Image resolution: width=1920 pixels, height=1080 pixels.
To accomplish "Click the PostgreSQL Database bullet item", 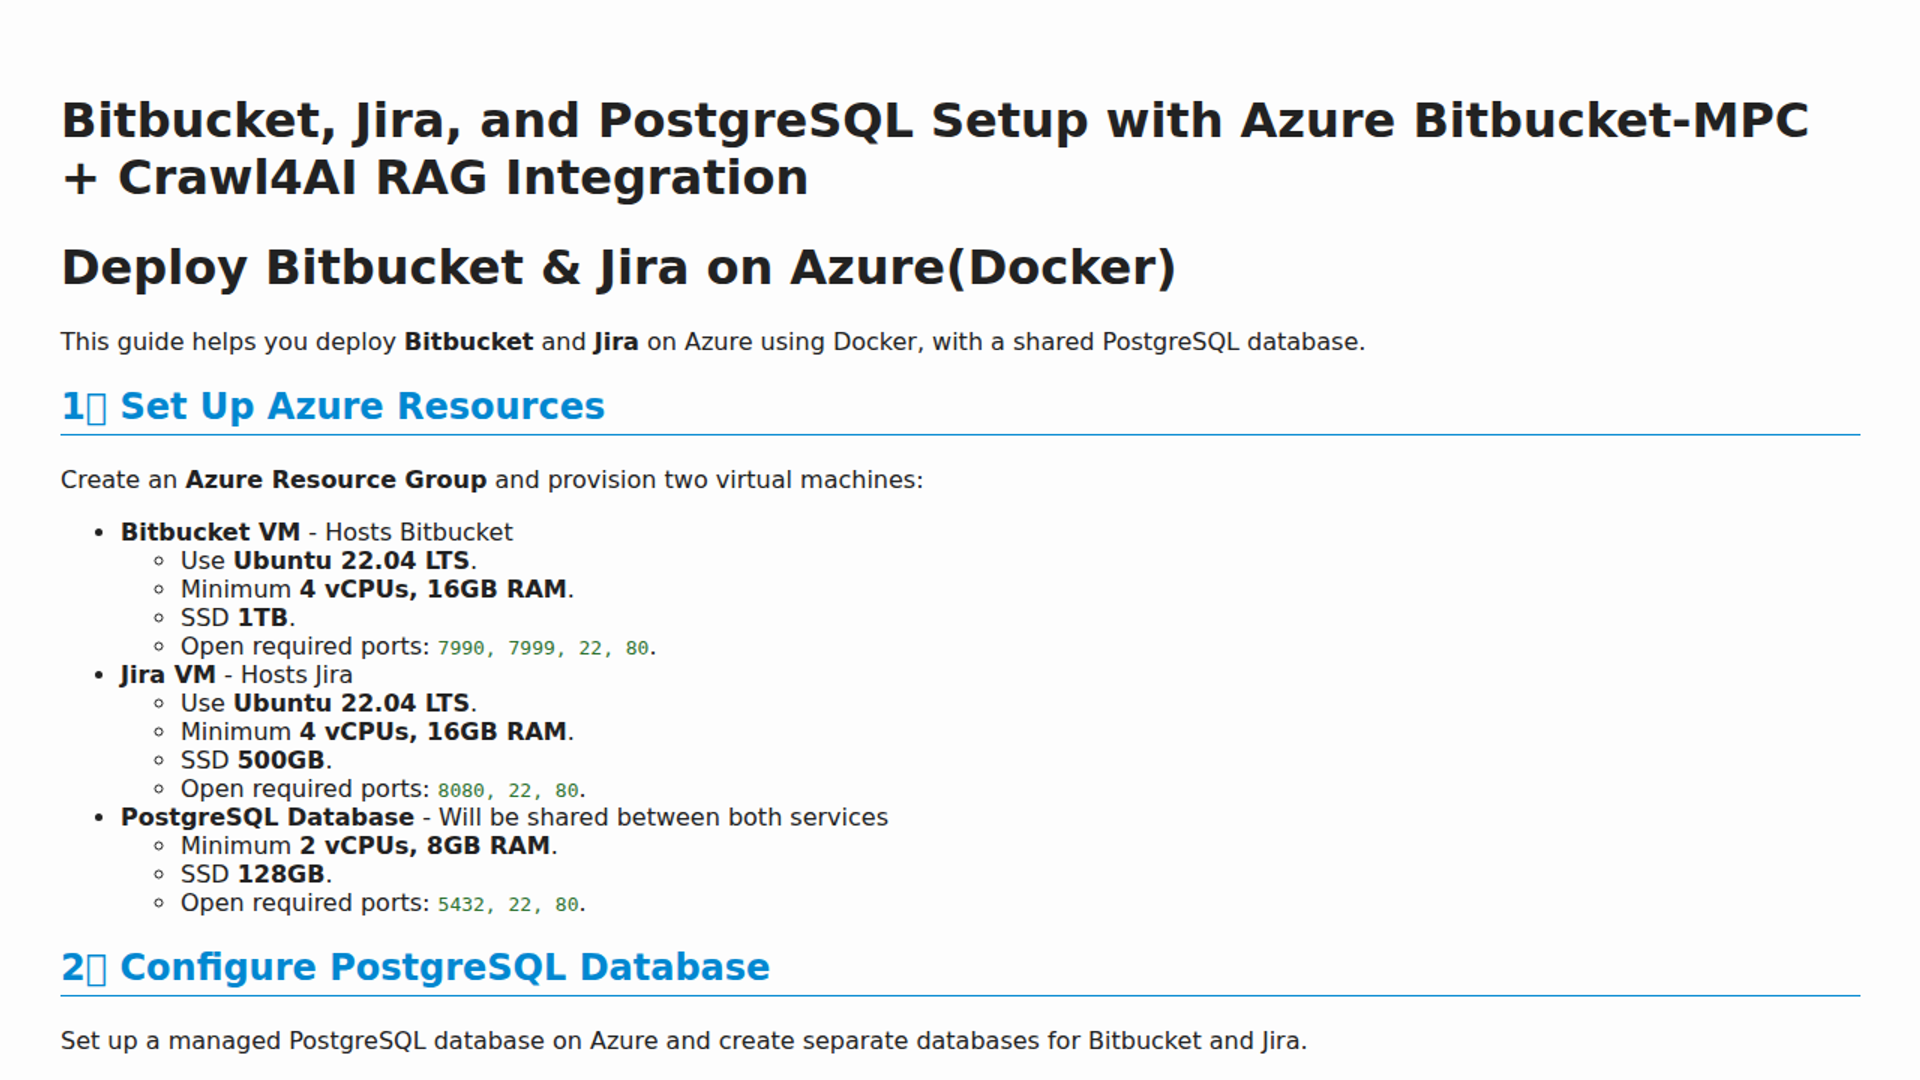I will pos(504,817).
